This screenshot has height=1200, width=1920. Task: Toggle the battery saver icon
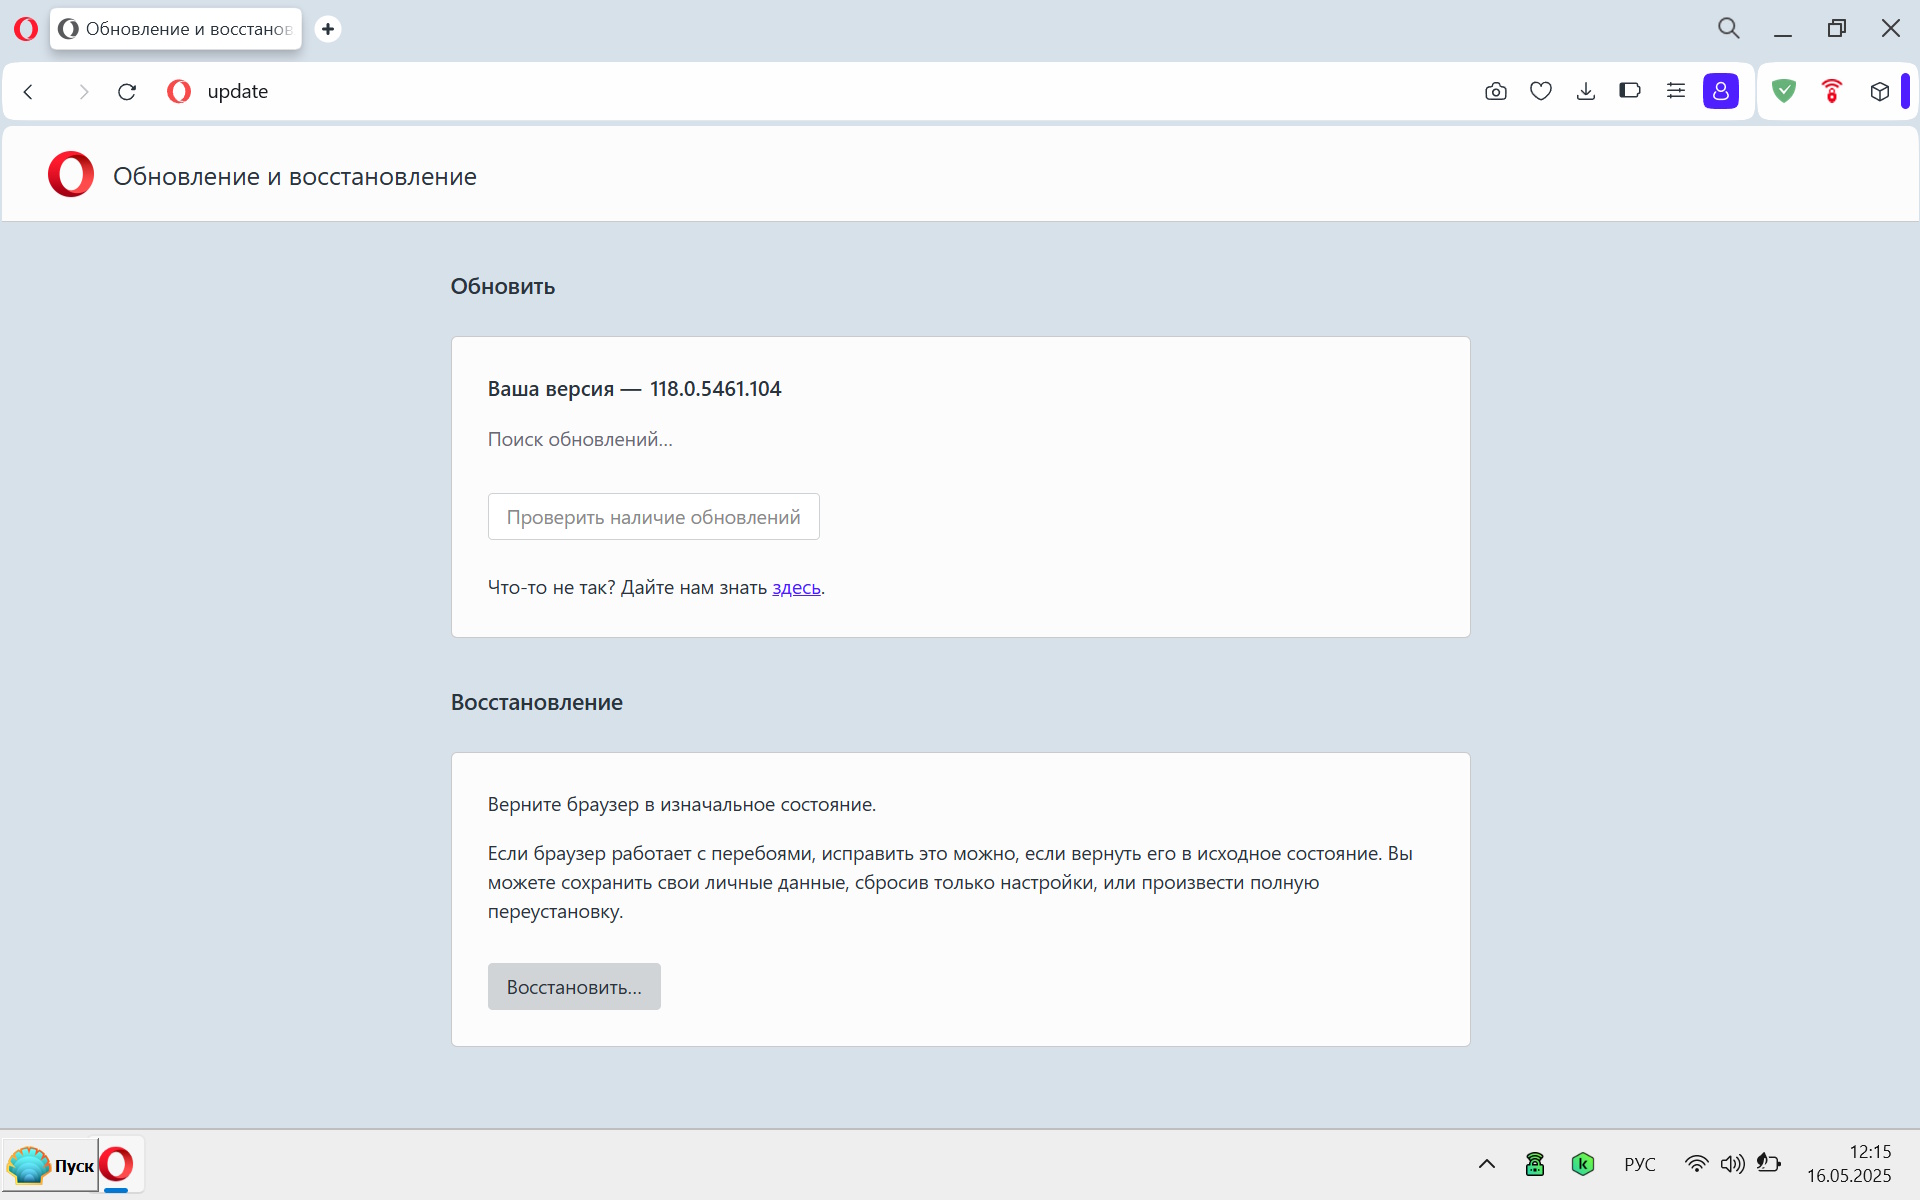coord(1630,91)
